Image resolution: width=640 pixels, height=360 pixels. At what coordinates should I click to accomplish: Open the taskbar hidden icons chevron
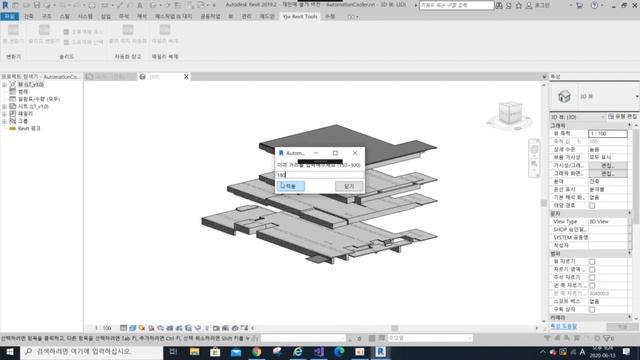click(542, 352)
